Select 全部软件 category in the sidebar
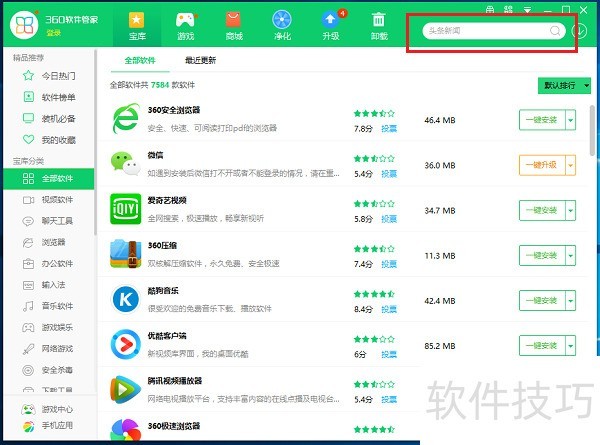Screen dimensions: 600x445 [49, 179]
